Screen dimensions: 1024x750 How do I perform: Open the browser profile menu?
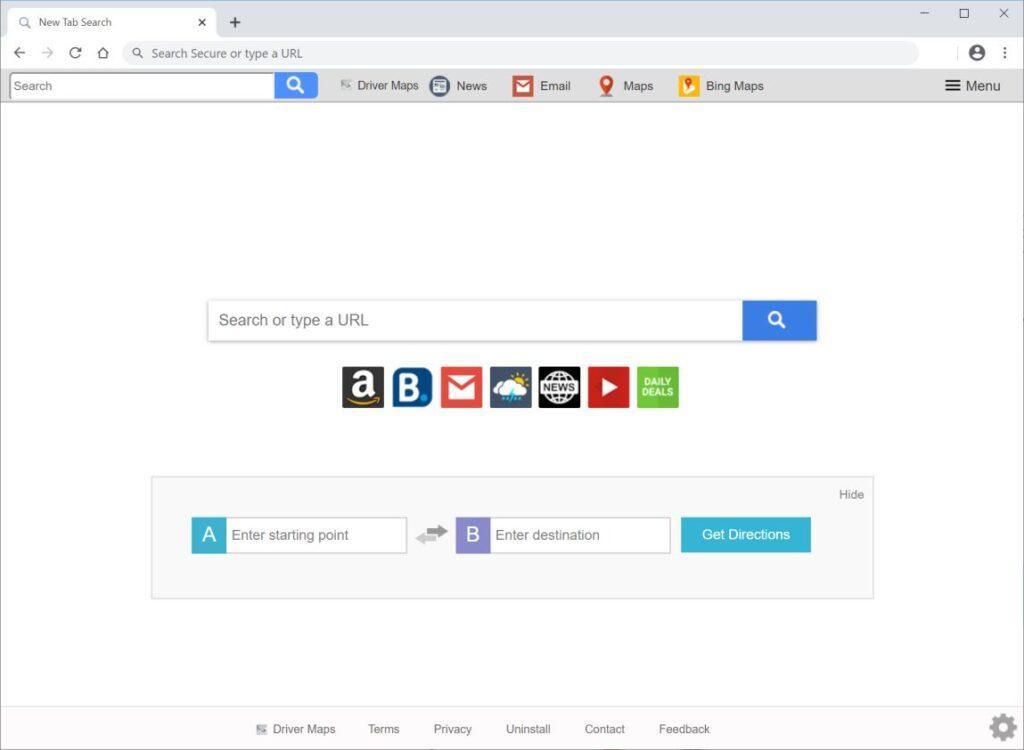pyautogui.click(x=977, y=53)
